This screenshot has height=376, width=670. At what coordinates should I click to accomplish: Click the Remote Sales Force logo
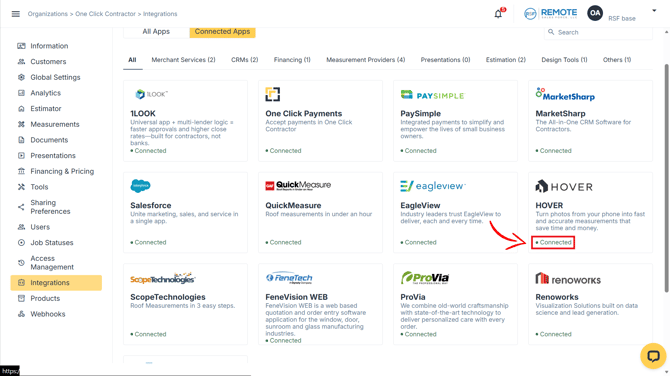point(551,13)
